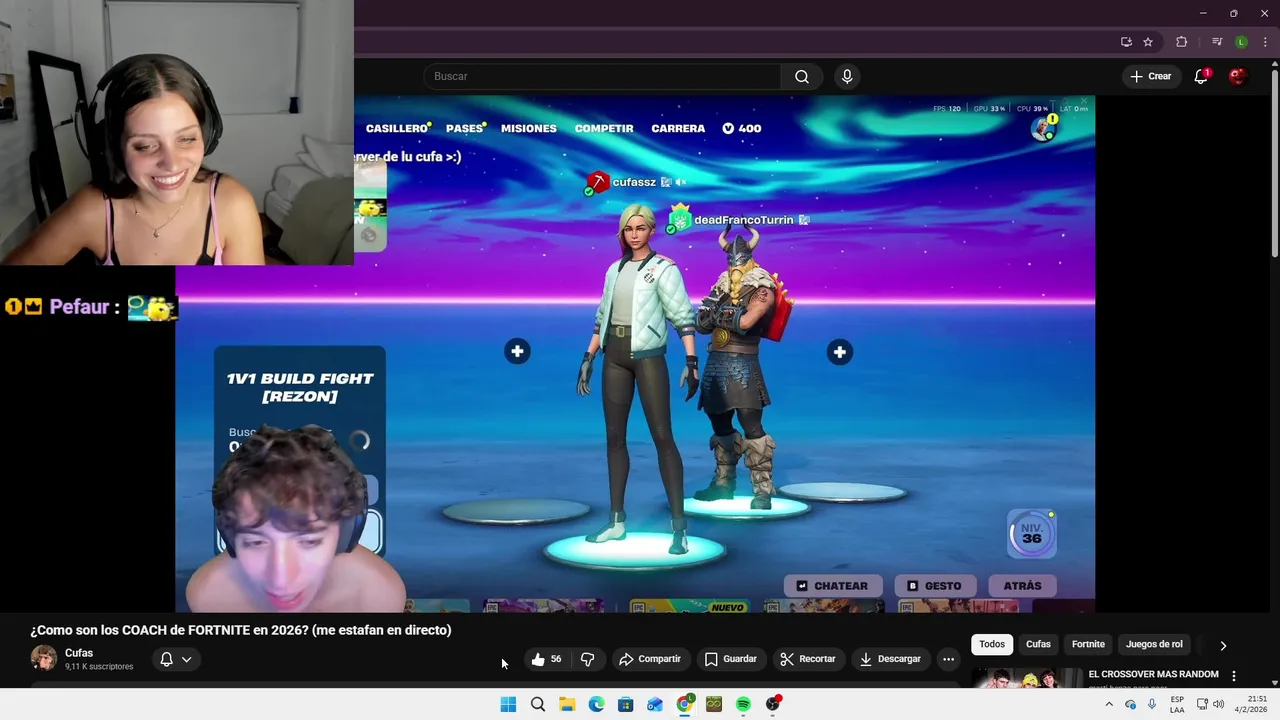Click right plus invite-player slot
1280x720 pixels.
(x=839, y=351)
